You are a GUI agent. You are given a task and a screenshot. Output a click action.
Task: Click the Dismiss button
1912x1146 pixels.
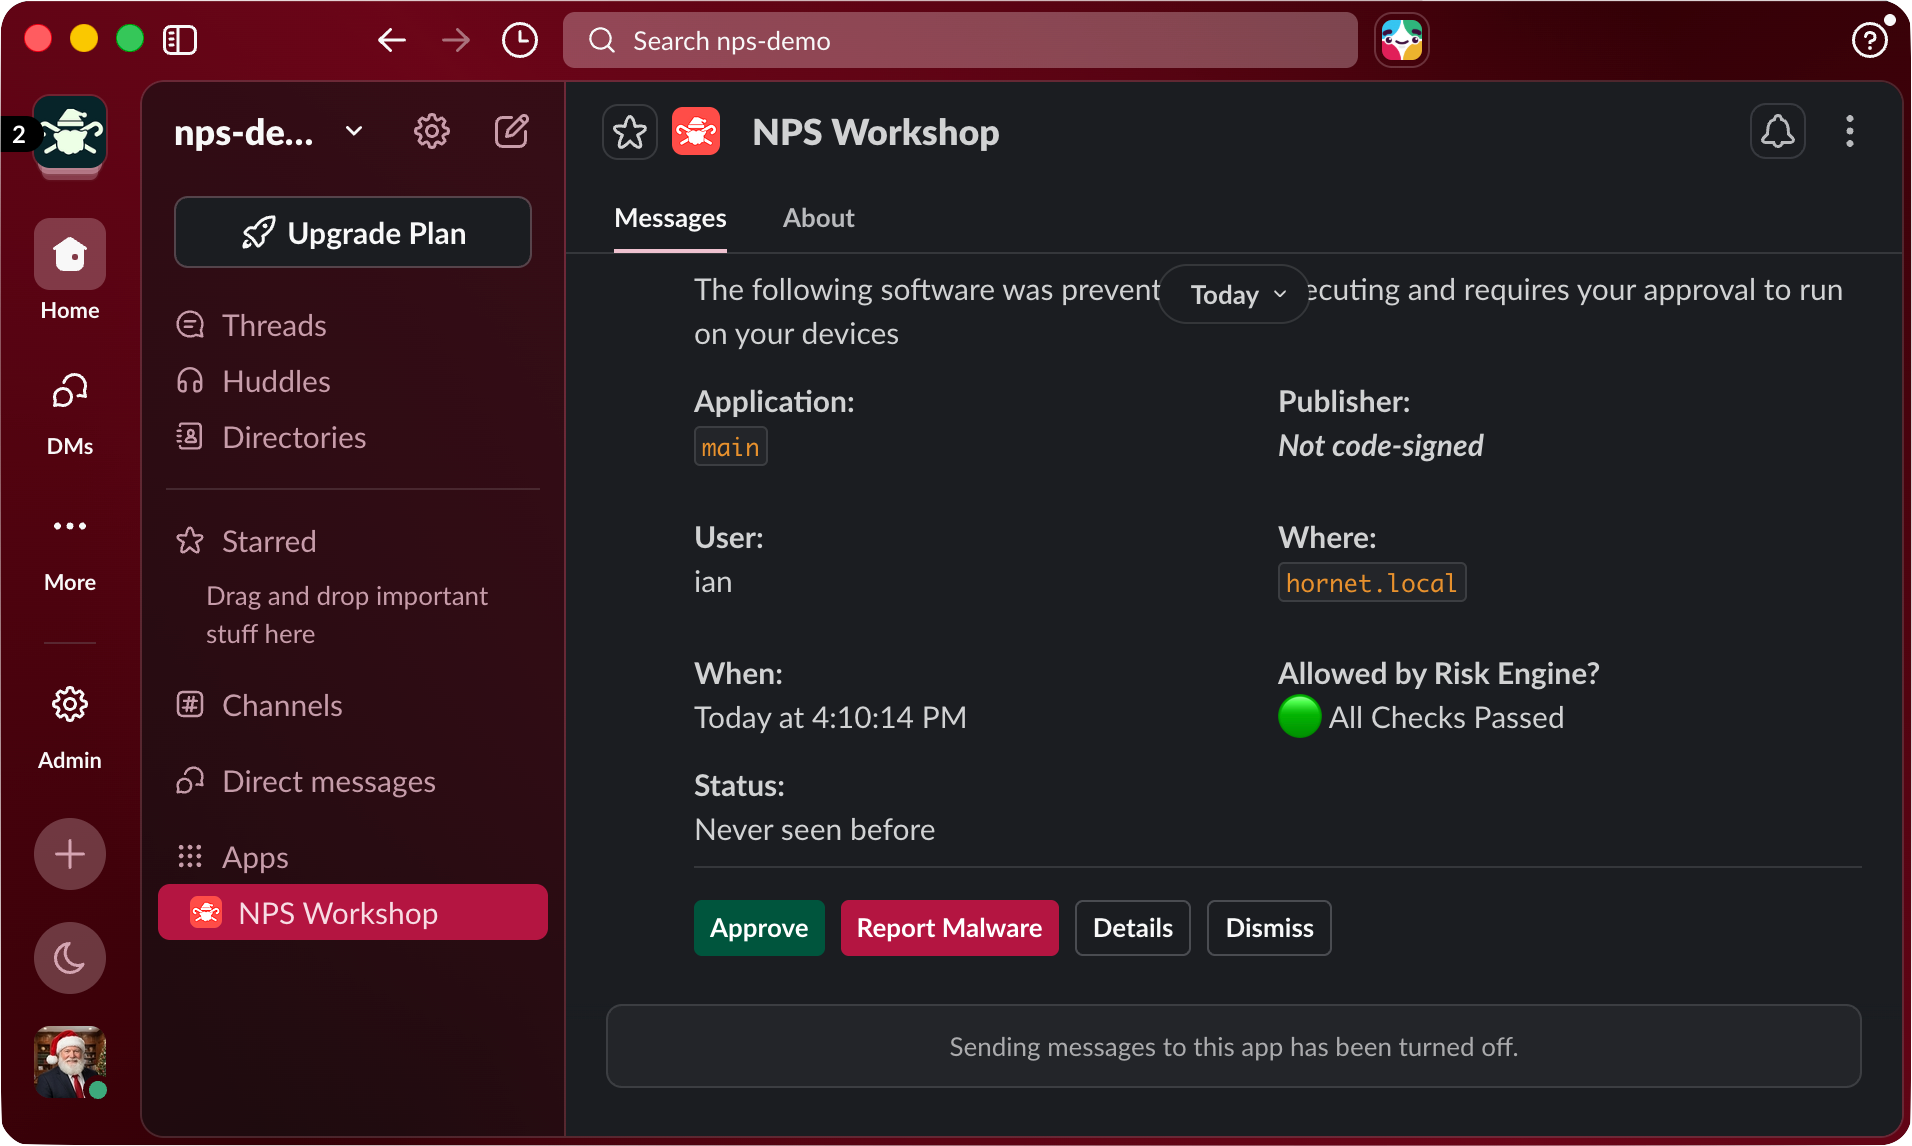(x=1269, y=928)
